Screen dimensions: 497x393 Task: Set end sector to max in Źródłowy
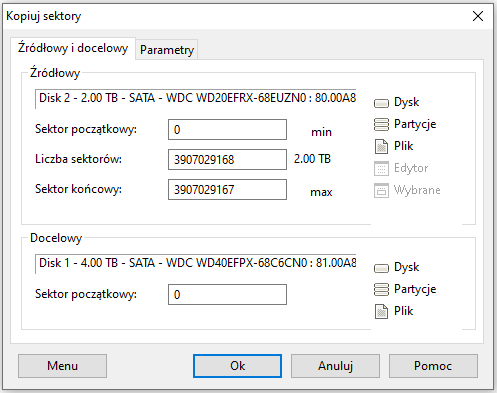point(321,192)
